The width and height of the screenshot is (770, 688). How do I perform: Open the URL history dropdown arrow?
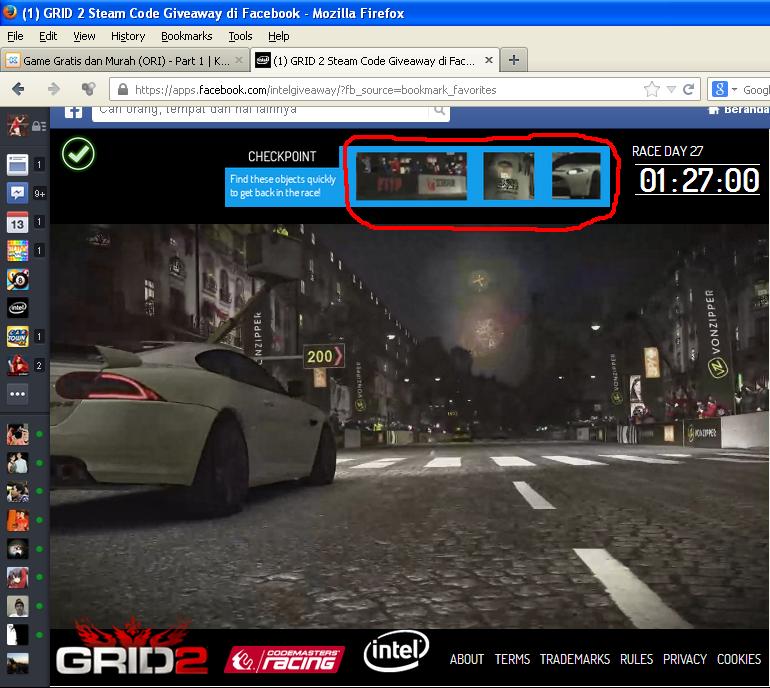click(671, 89)
